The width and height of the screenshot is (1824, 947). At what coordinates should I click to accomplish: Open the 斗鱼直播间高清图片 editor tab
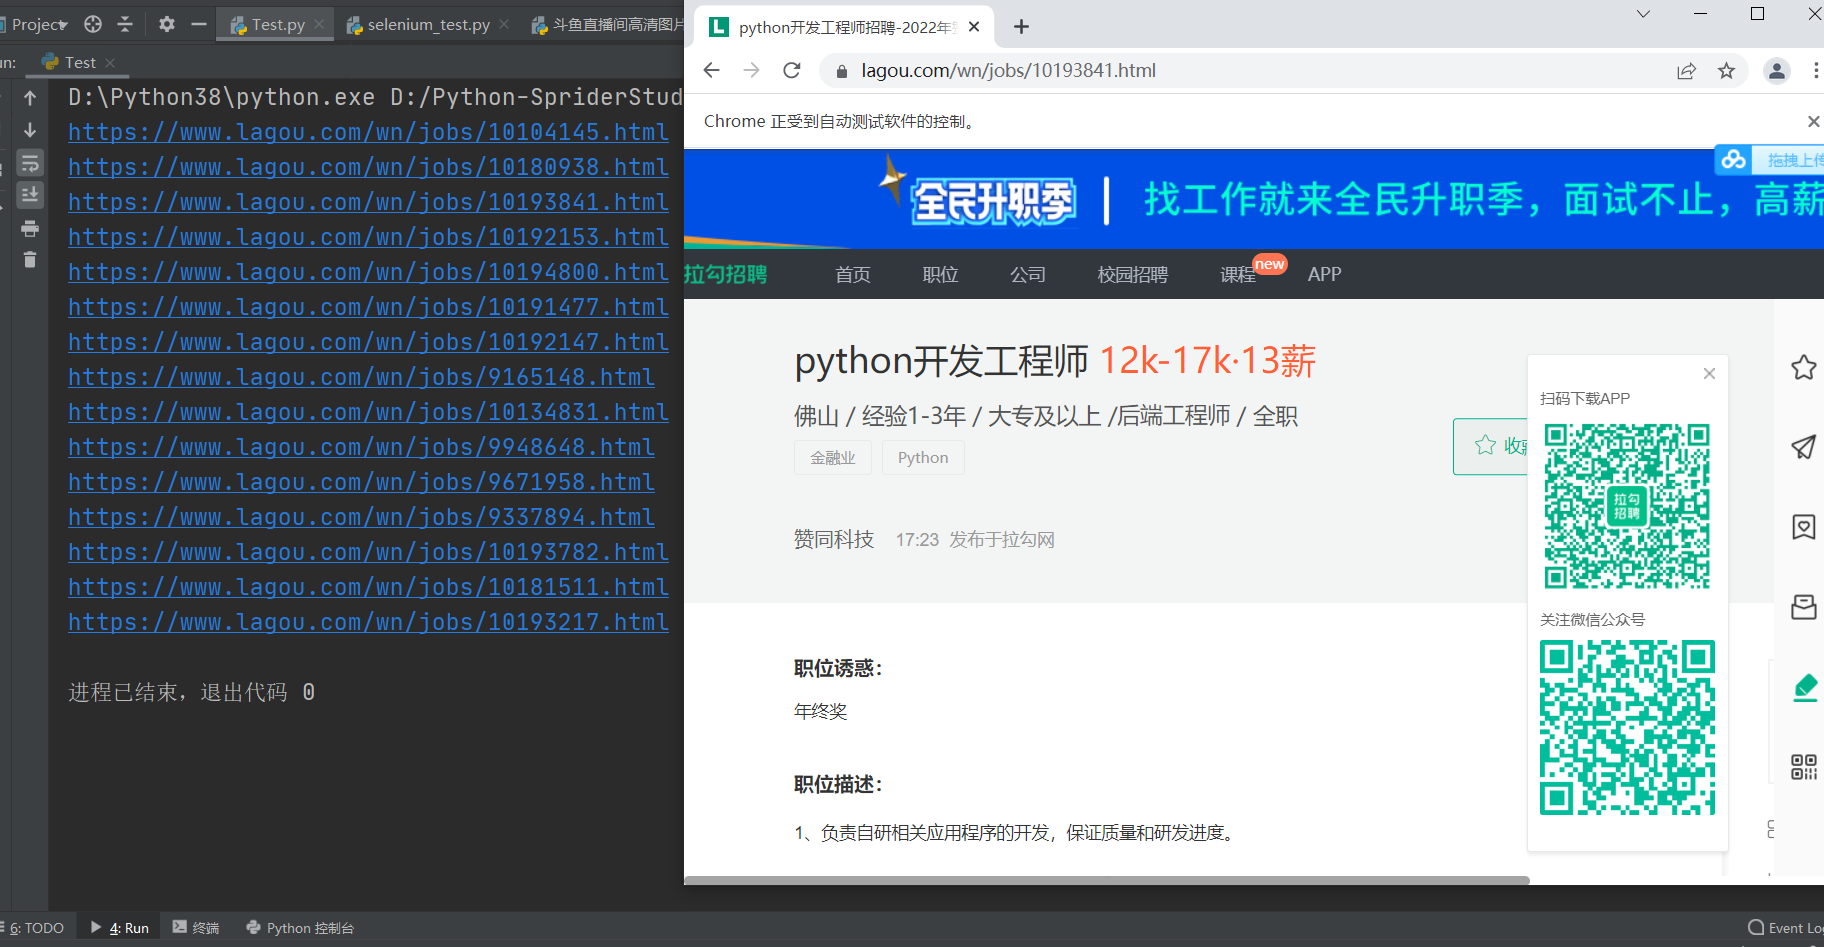point(608,24)
